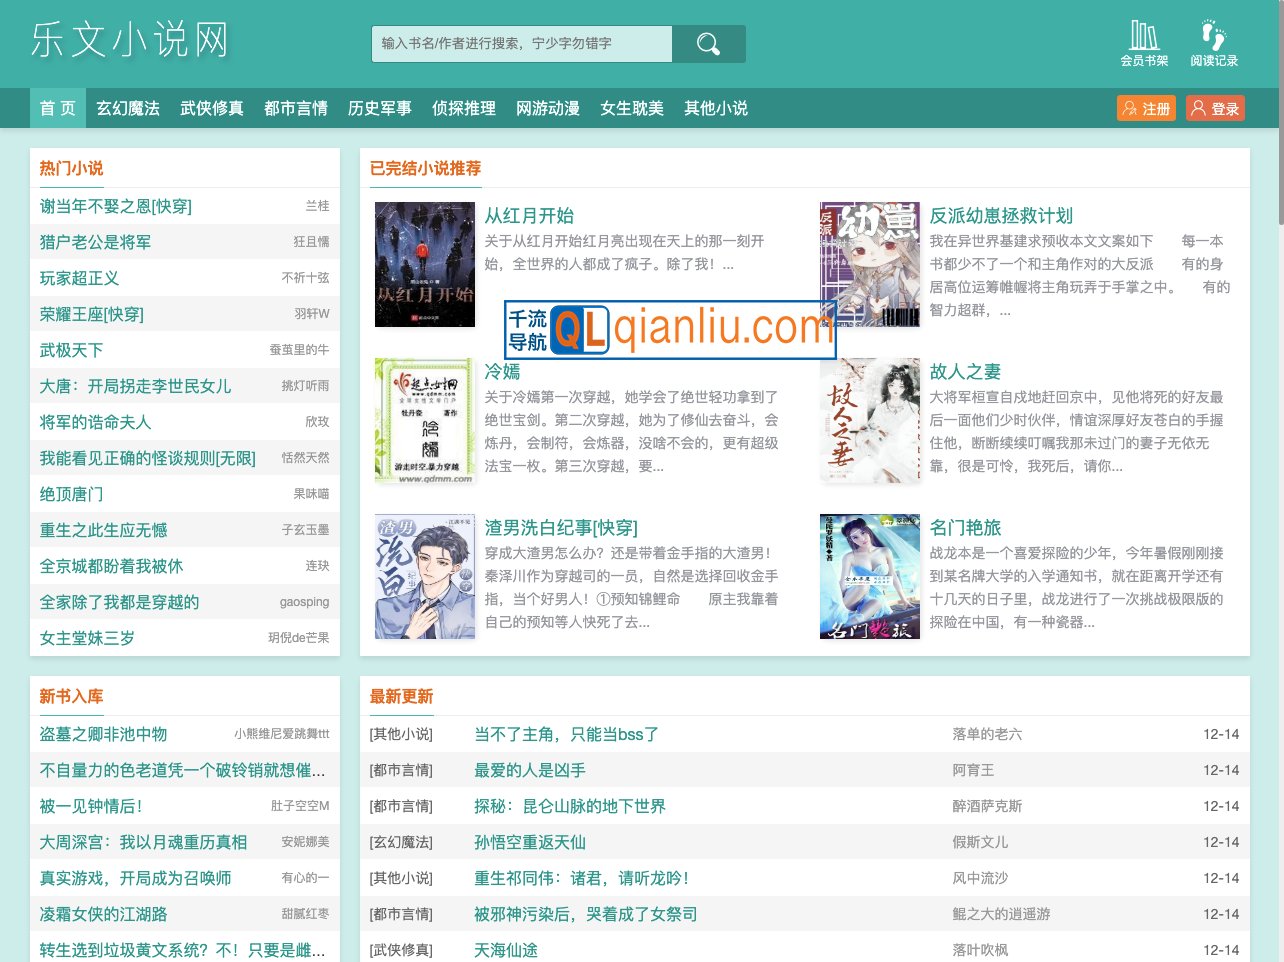Viewport: 1284px width, 962px height.
Task: Click the 注册 registration button
Action: [1146, 108]
